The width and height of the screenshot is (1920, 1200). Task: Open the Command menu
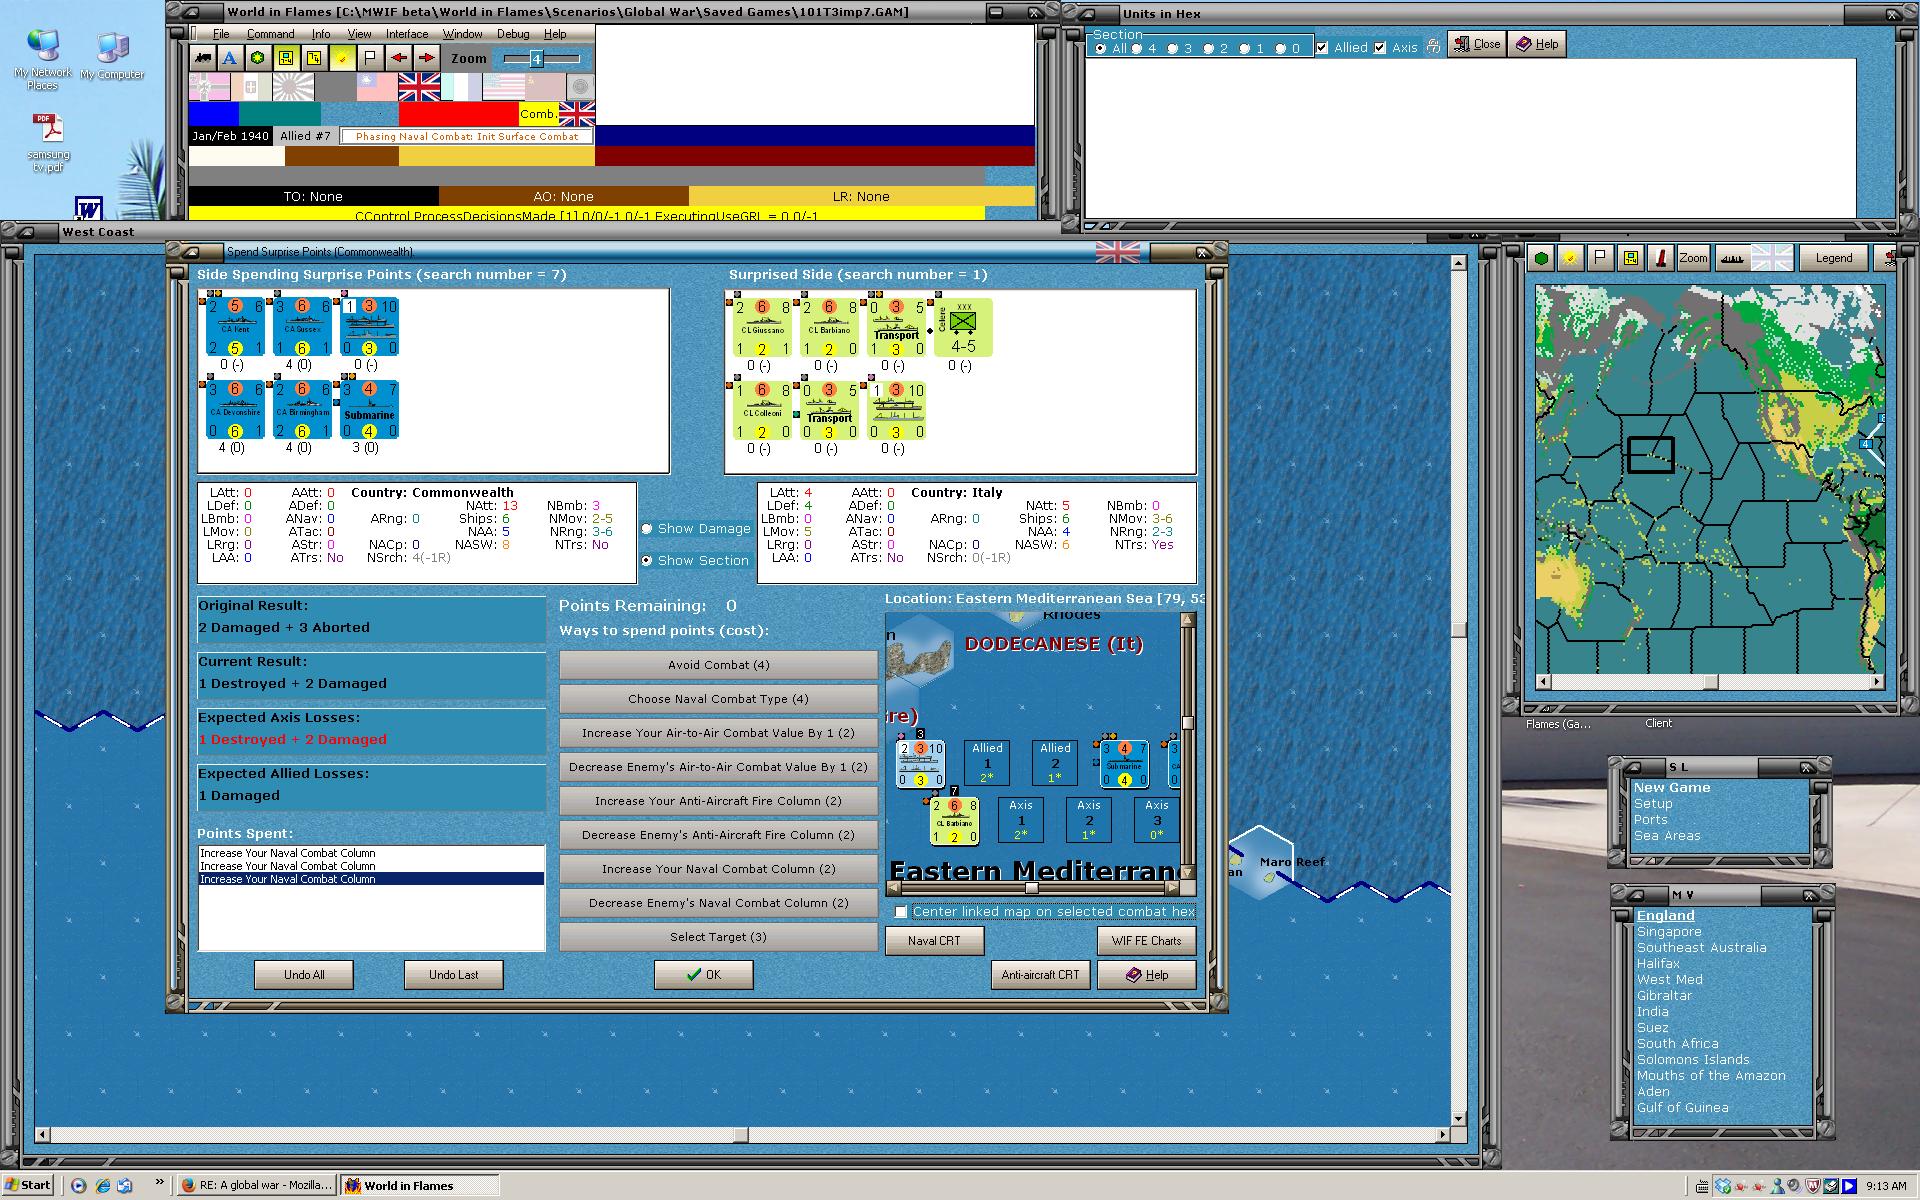point(270,34)
